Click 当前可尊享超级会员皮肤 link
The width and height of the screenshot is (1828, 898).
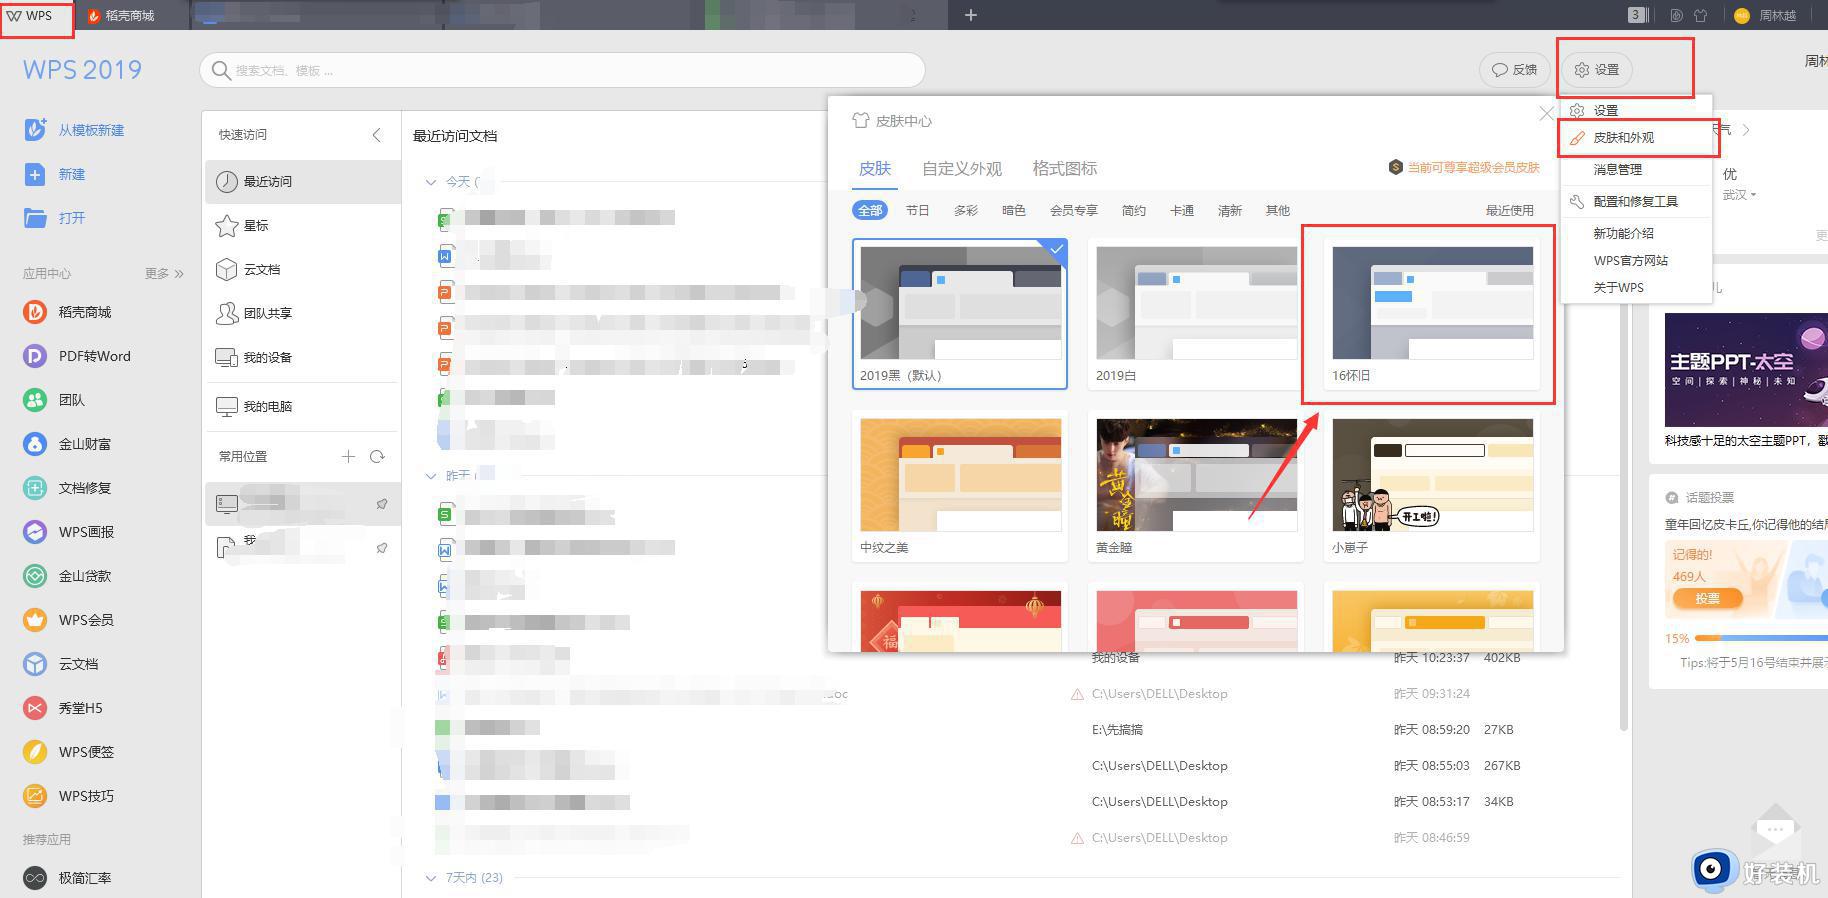1464,167
